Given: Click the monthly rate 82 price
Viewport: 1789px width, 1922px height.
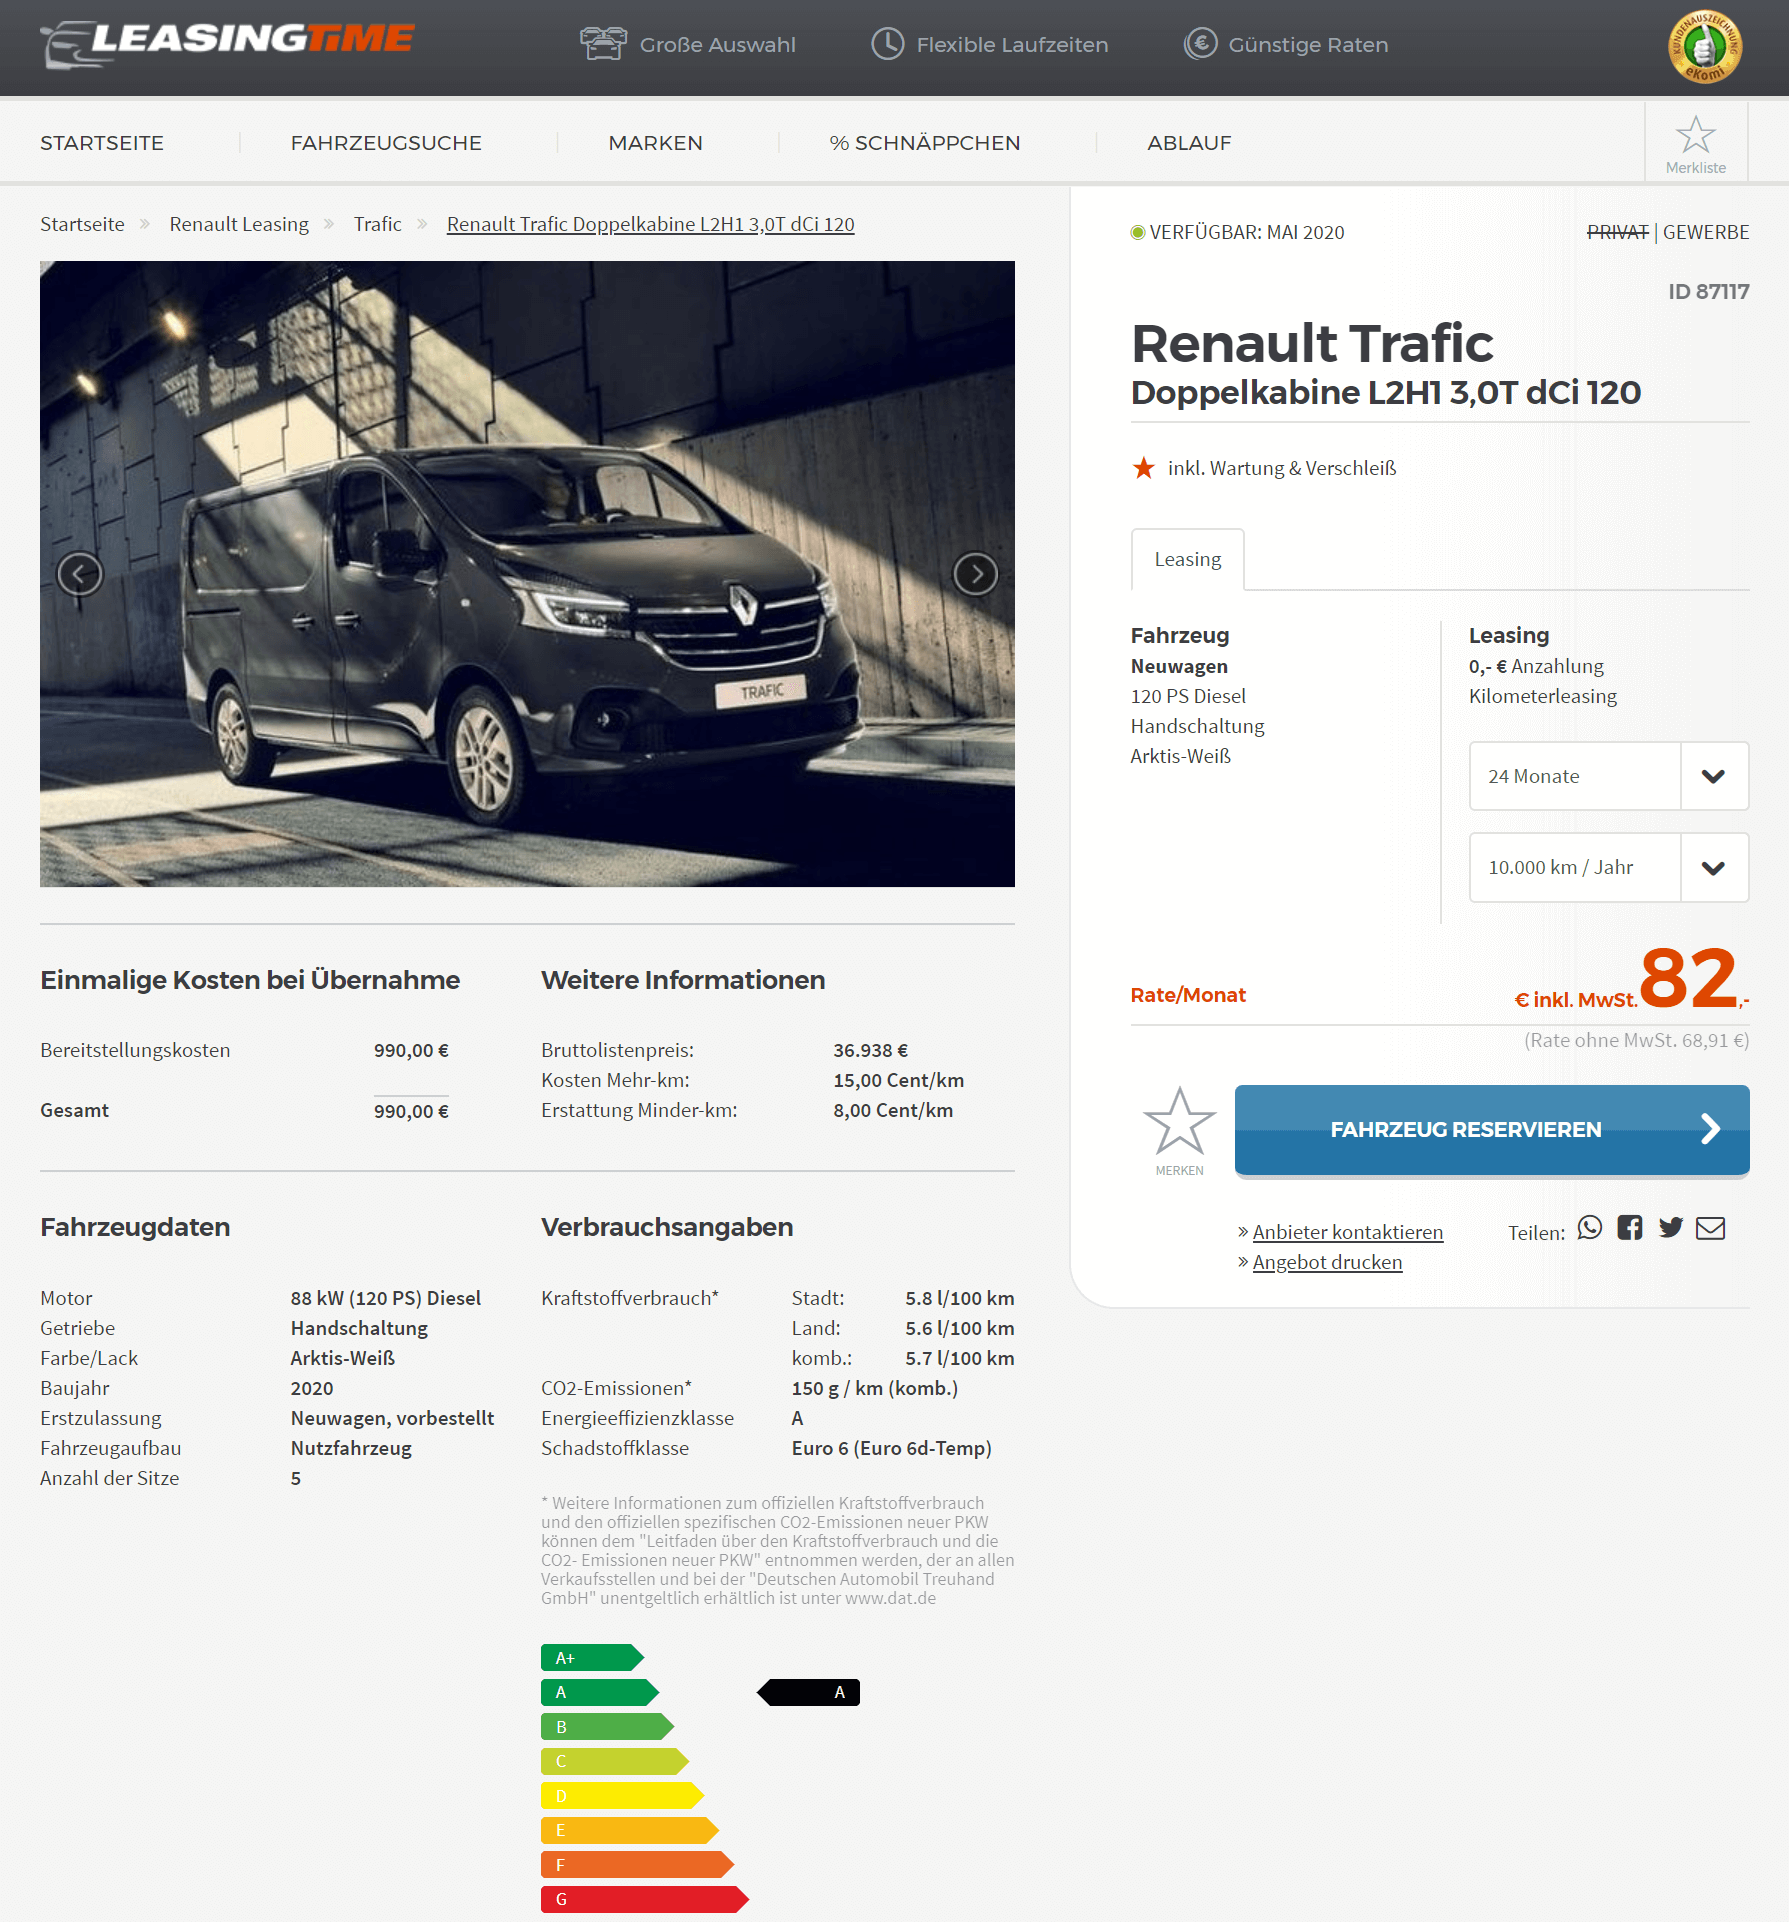Looking at the screenshot, I should pyautogui.click(x=1689, y=978).
